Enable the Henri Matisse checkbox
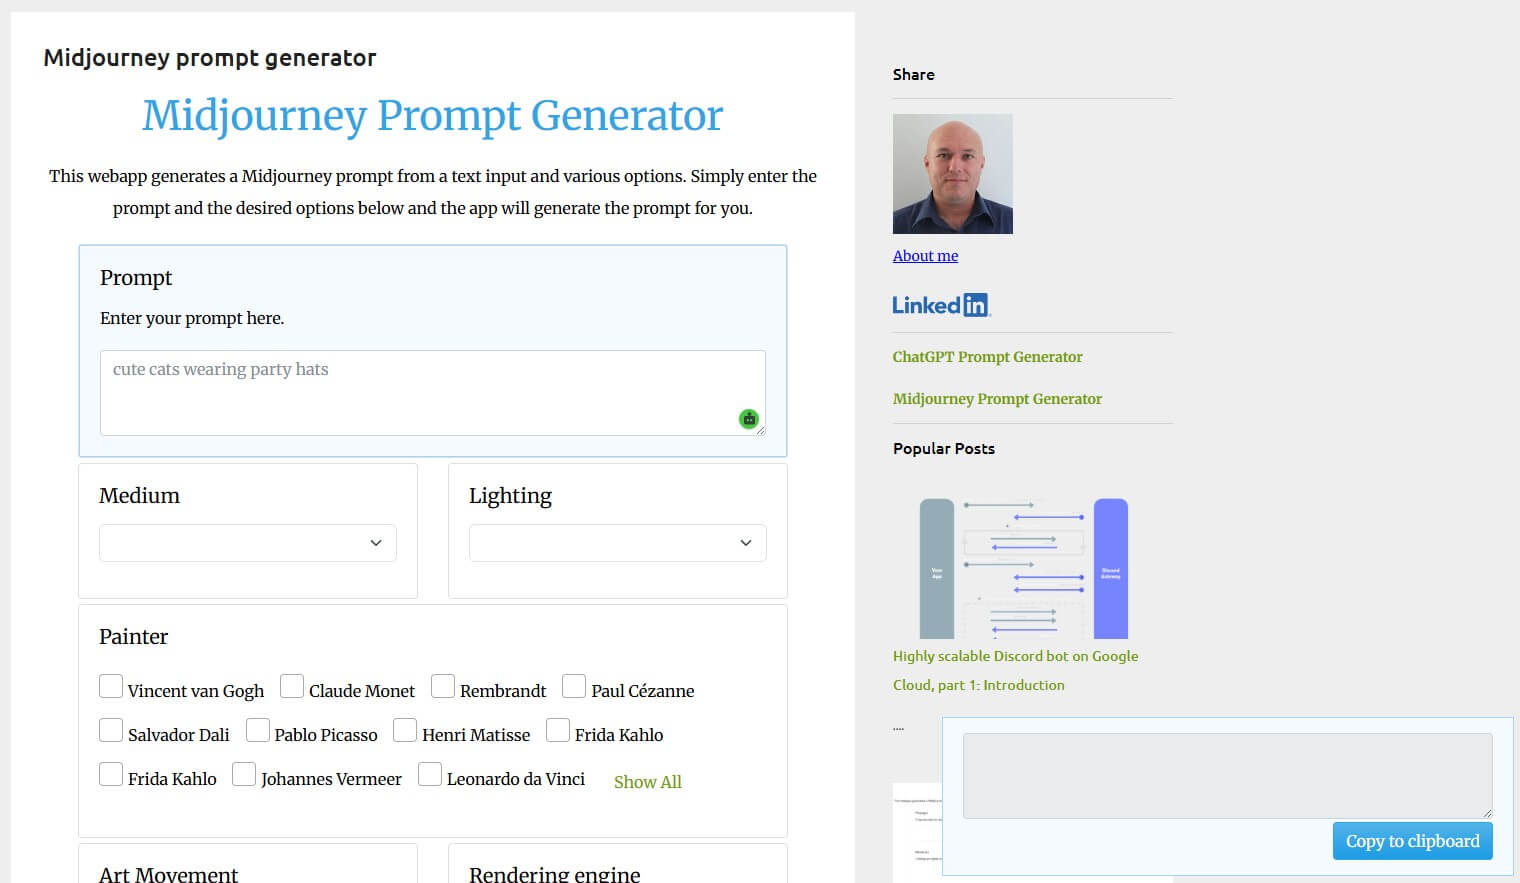The image size is (1520, 883). point(405,730)
